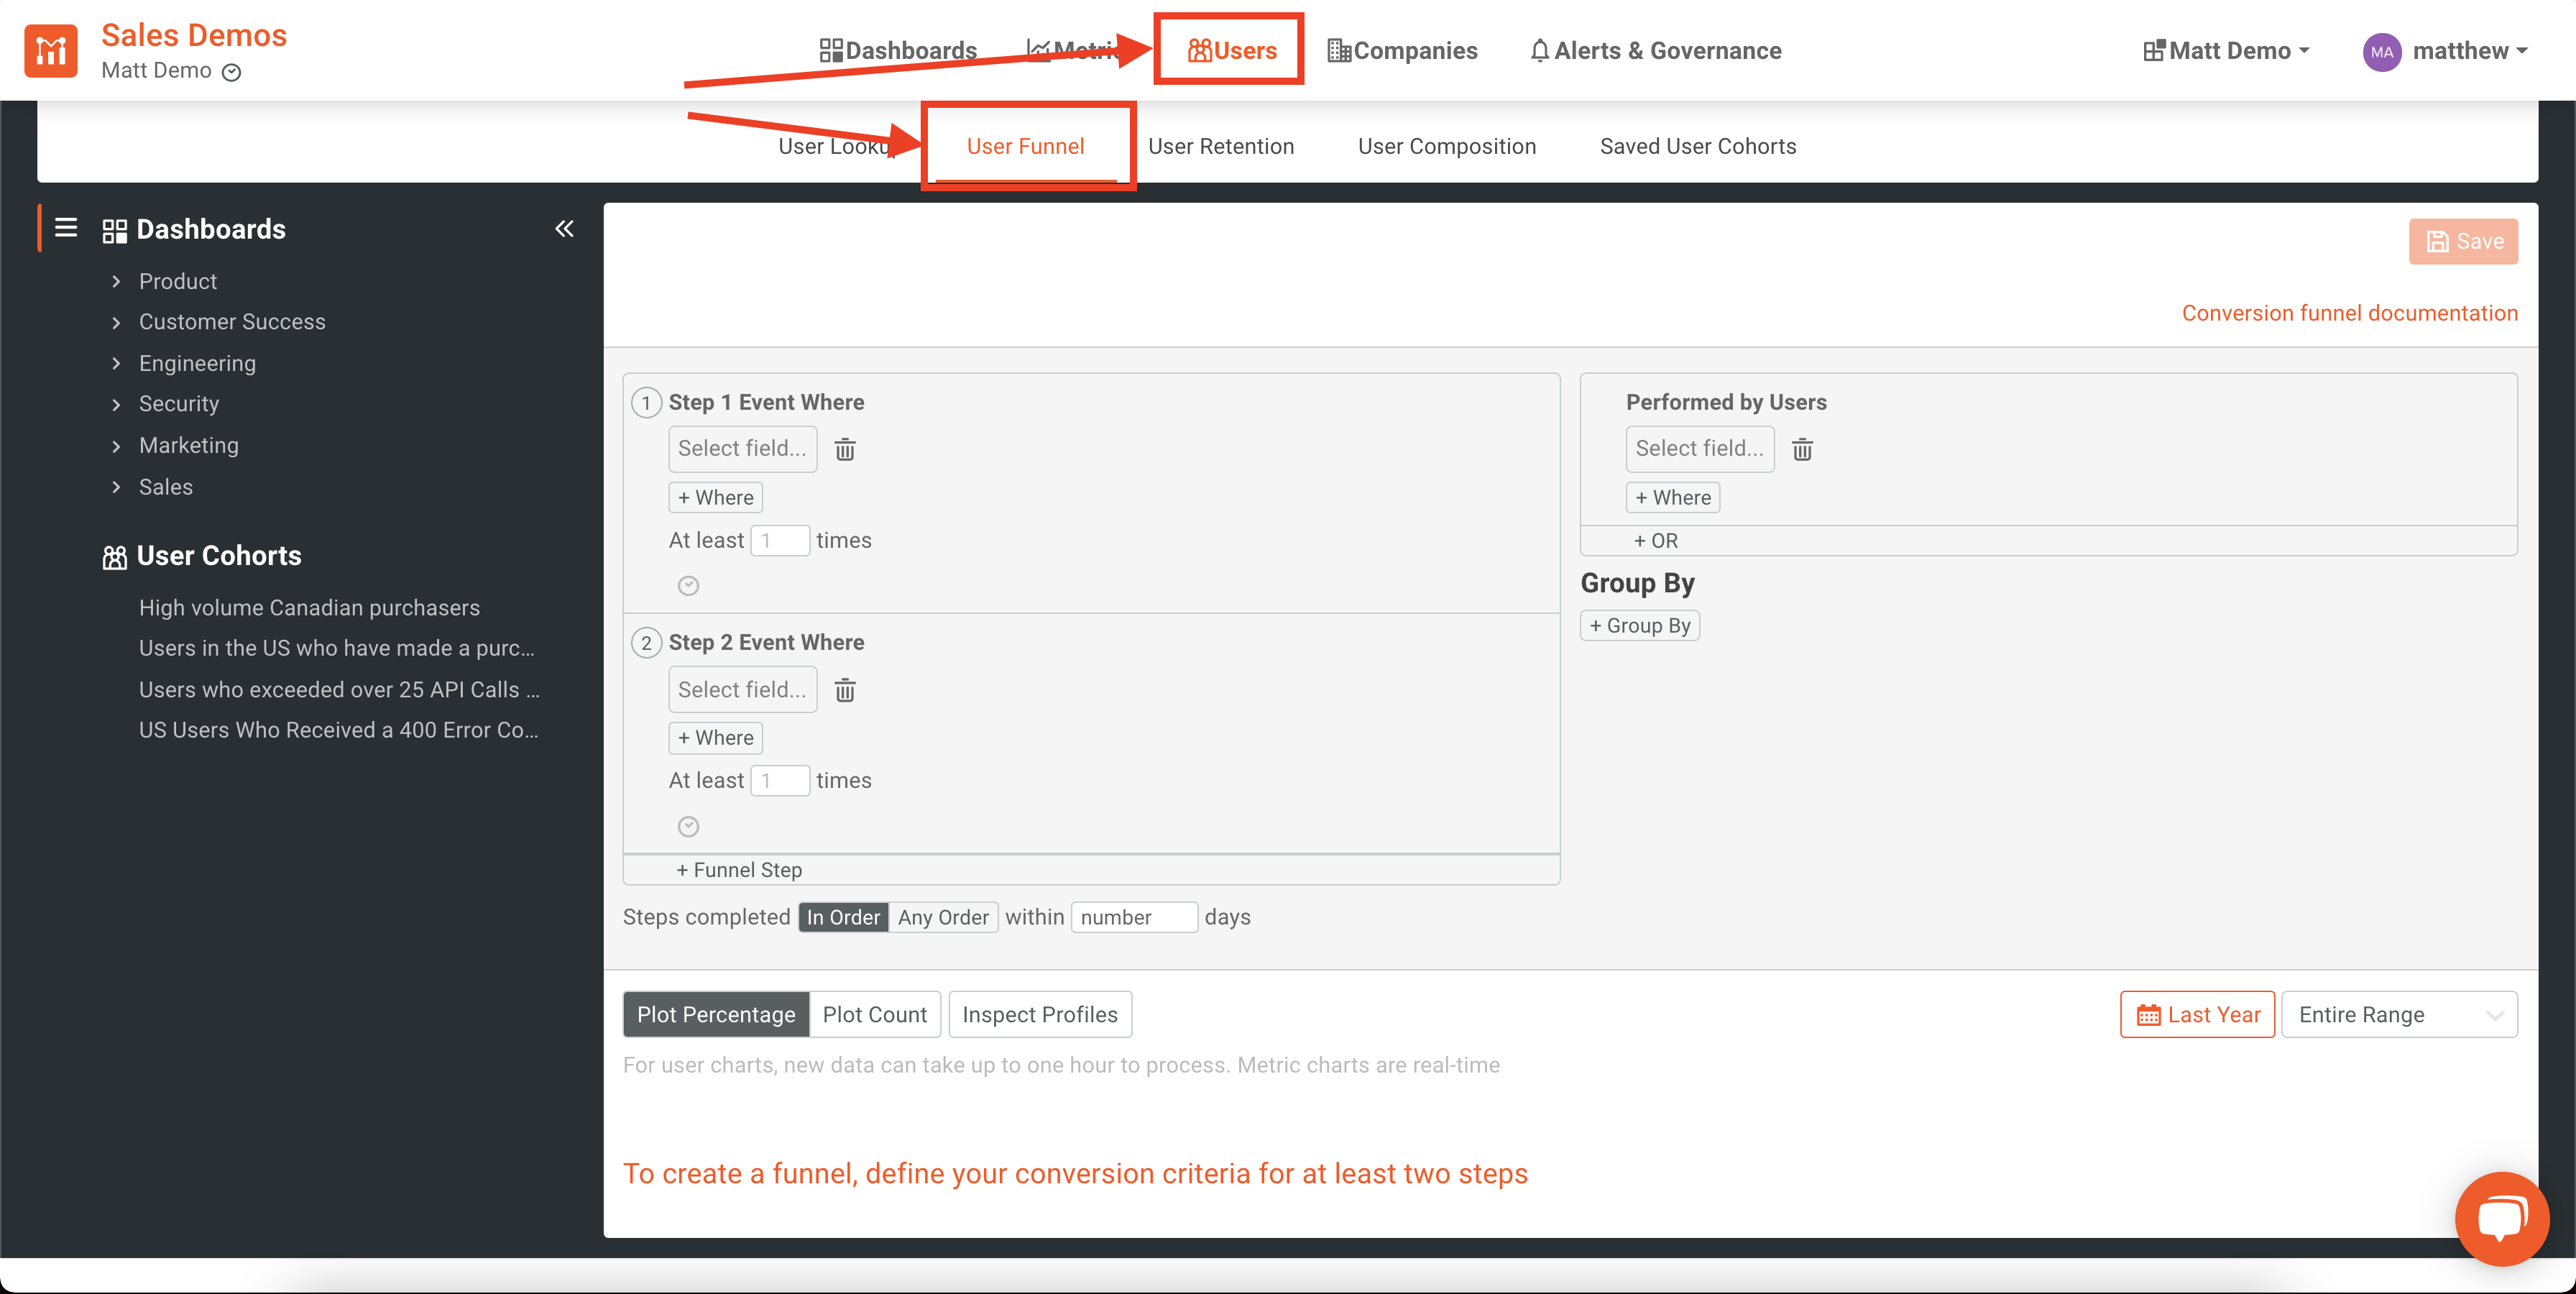The width and height of the screenshot is (2576, 1294).
Task: Click the + Group By button
Action: (1640, 625)
